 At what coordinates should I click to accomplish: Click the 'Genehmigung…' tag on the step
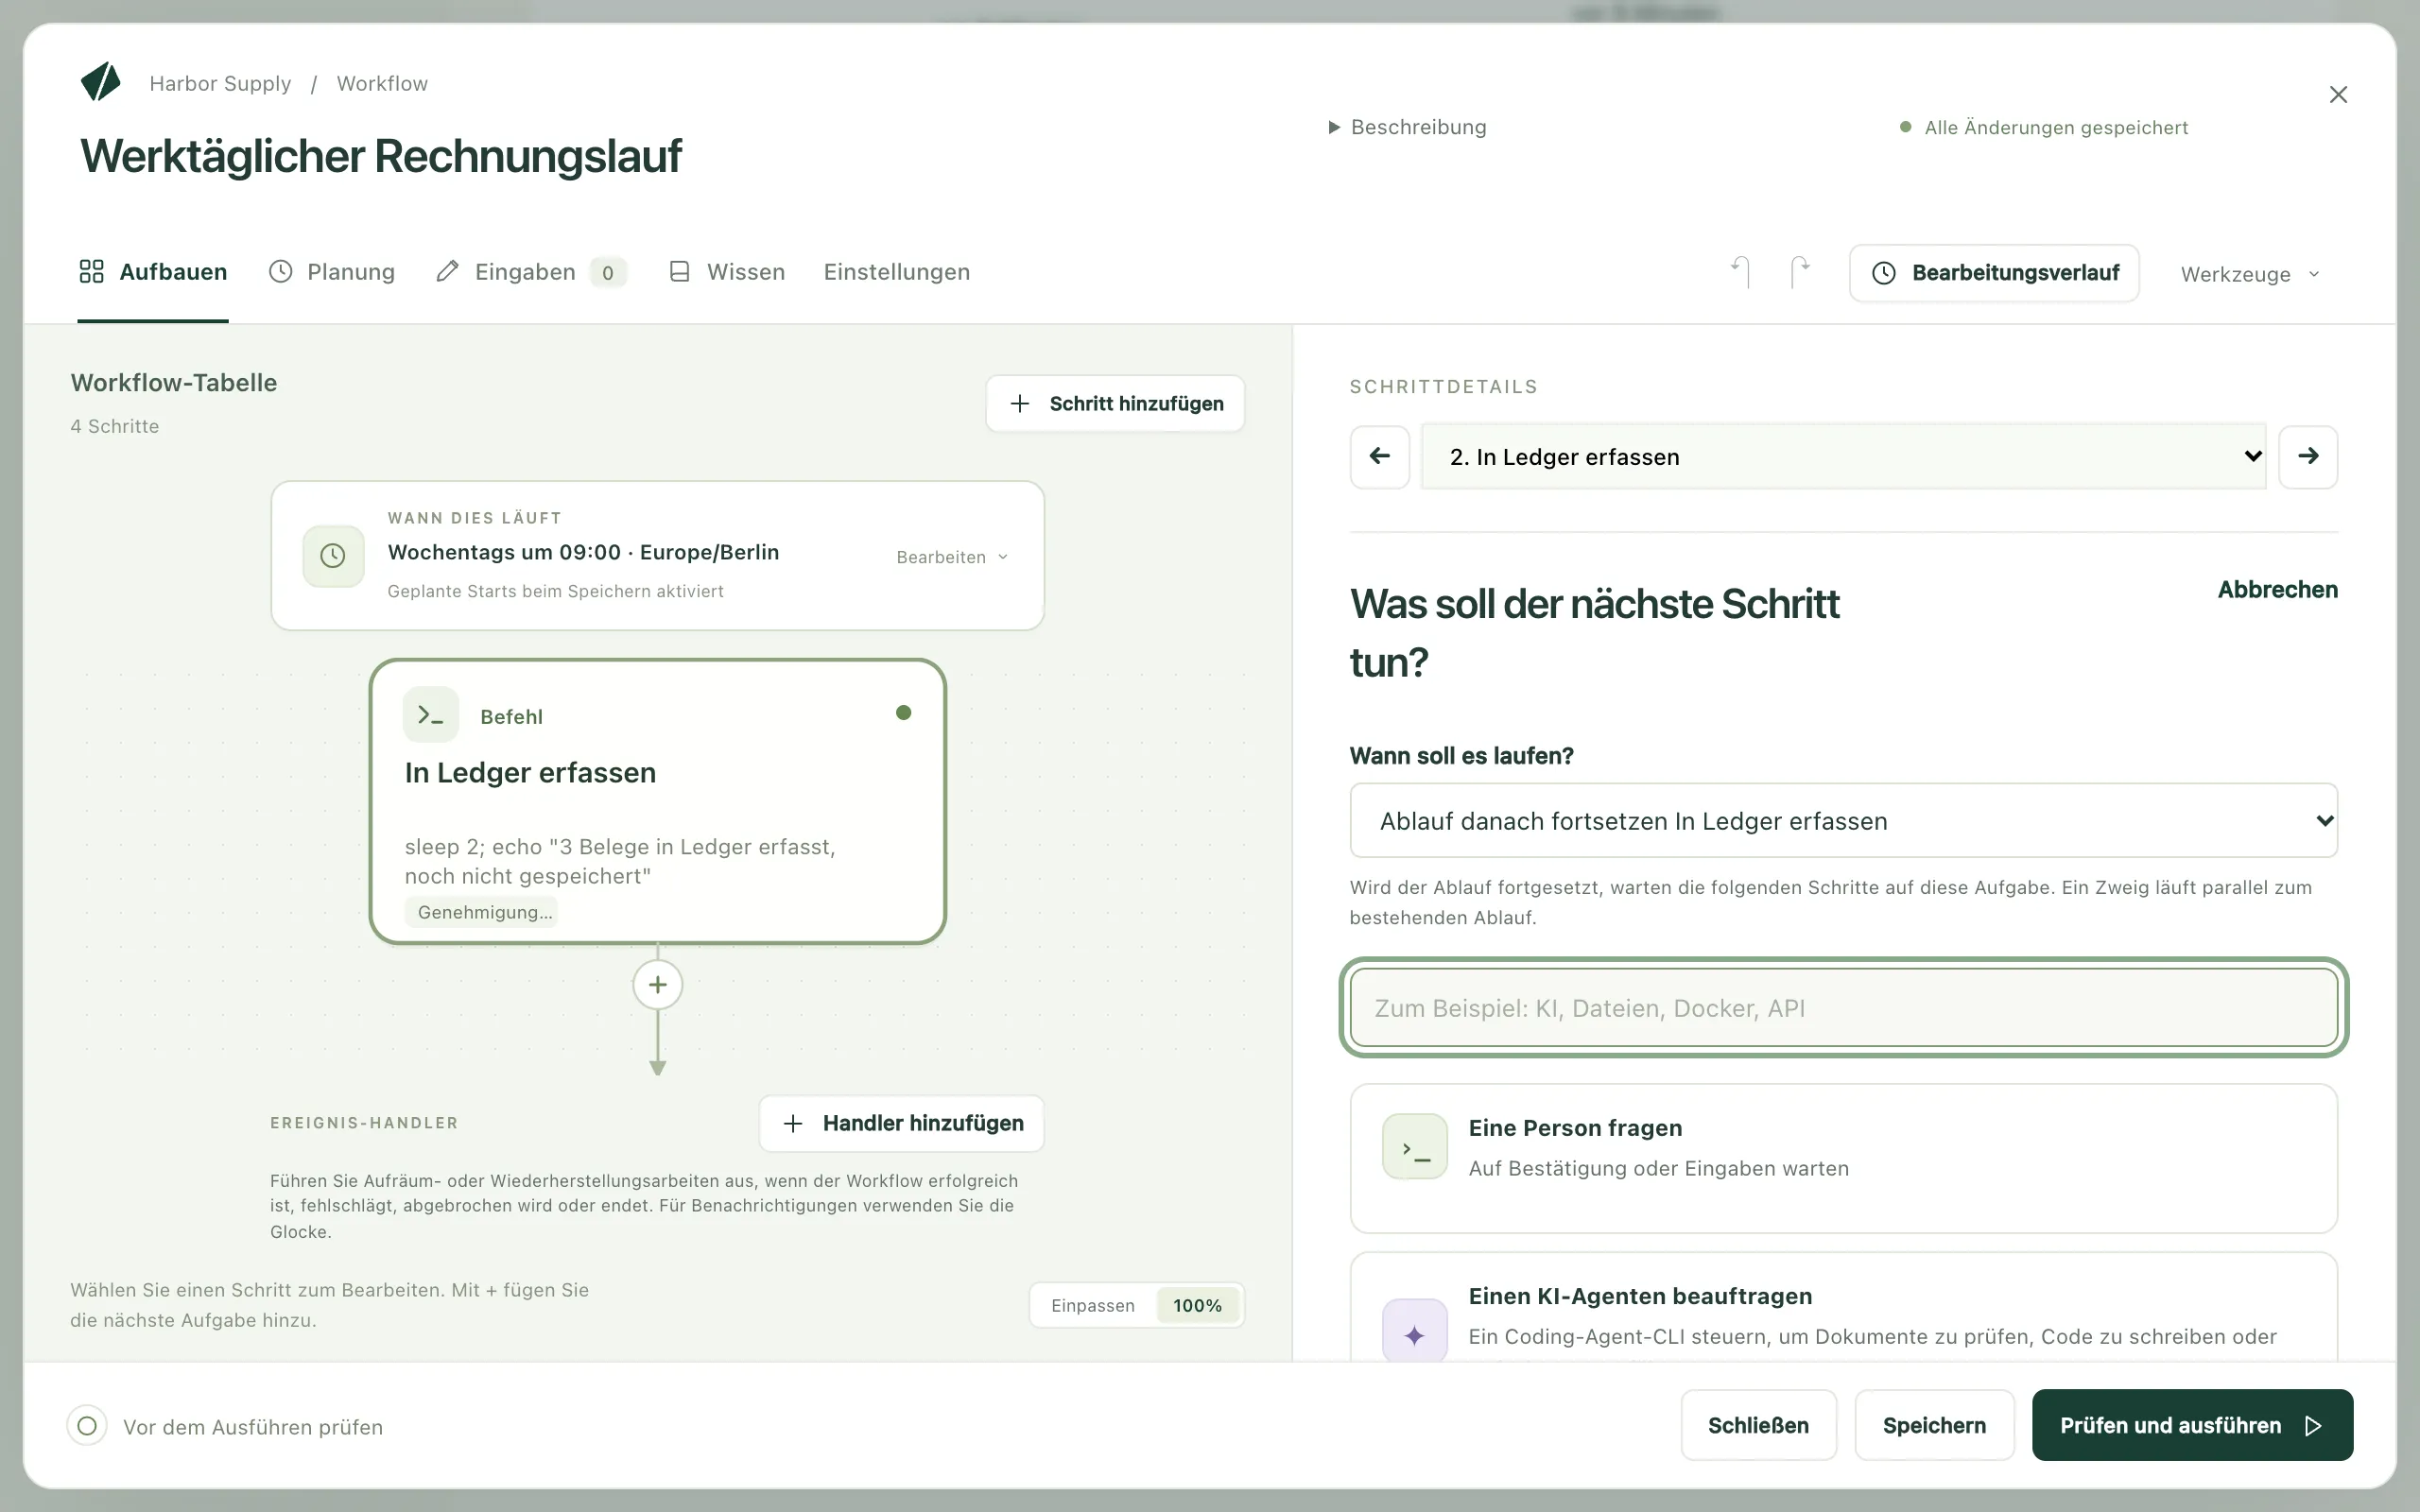482,912
